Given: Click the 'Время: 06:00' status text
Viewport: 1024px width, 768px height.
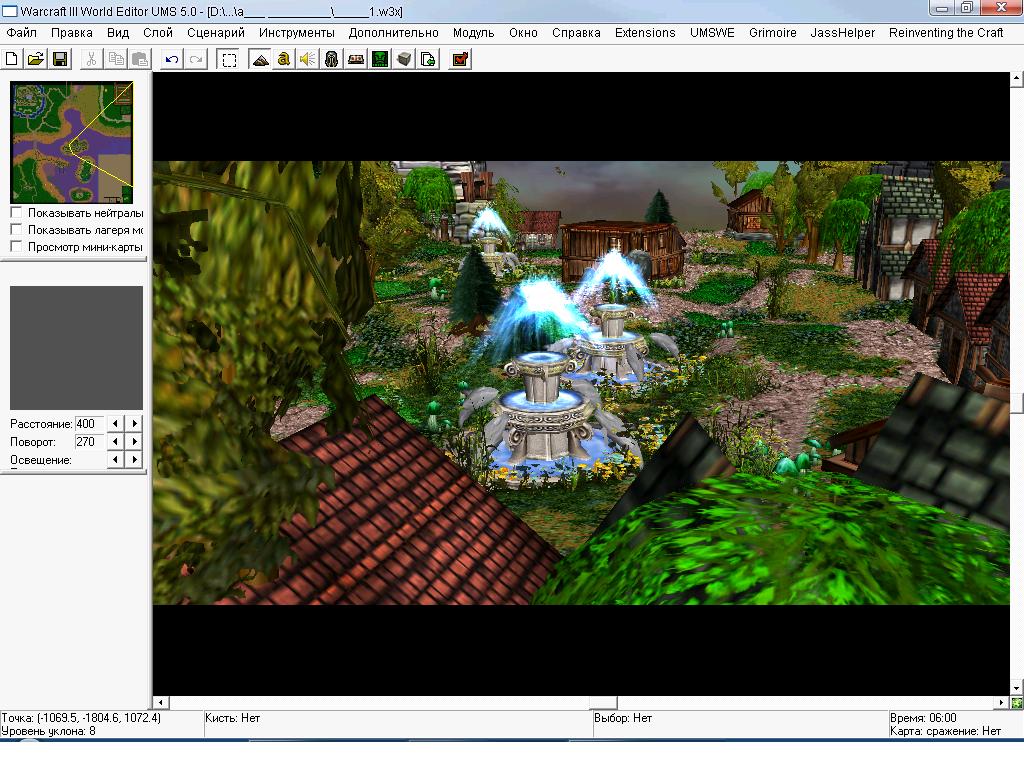Looking at the screenshot, I should 923,718.
